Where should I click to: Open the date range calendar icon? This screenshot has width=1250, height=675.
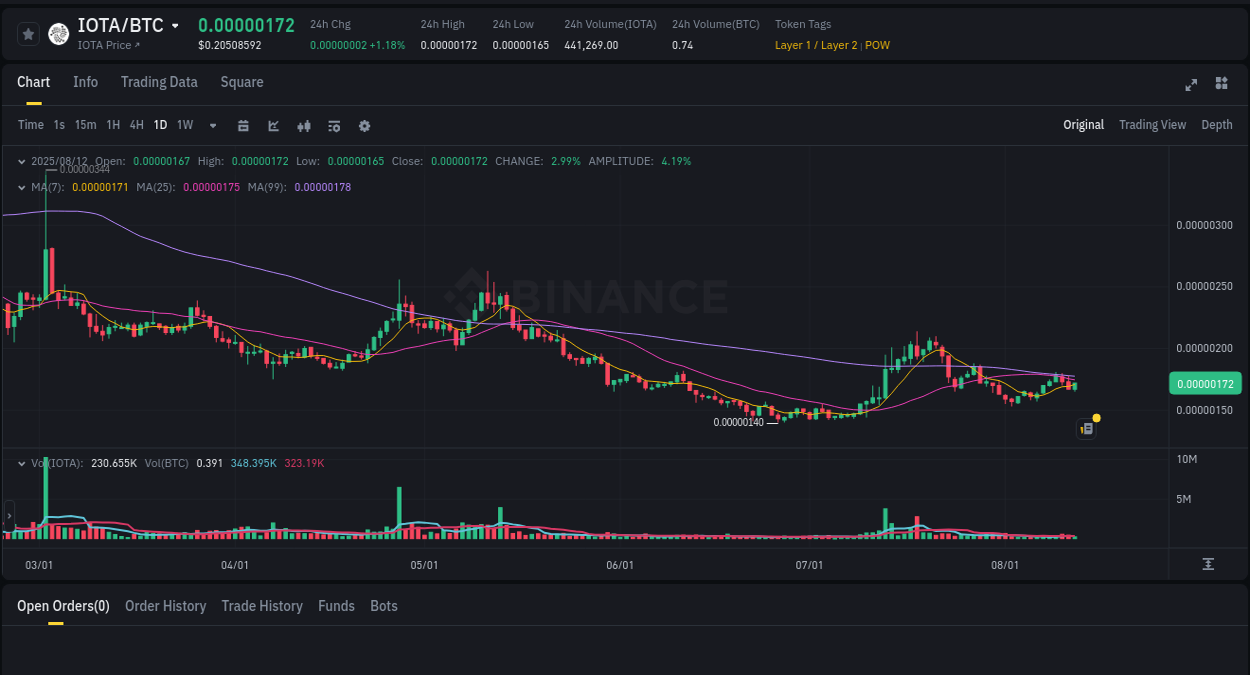pos(243,125)
